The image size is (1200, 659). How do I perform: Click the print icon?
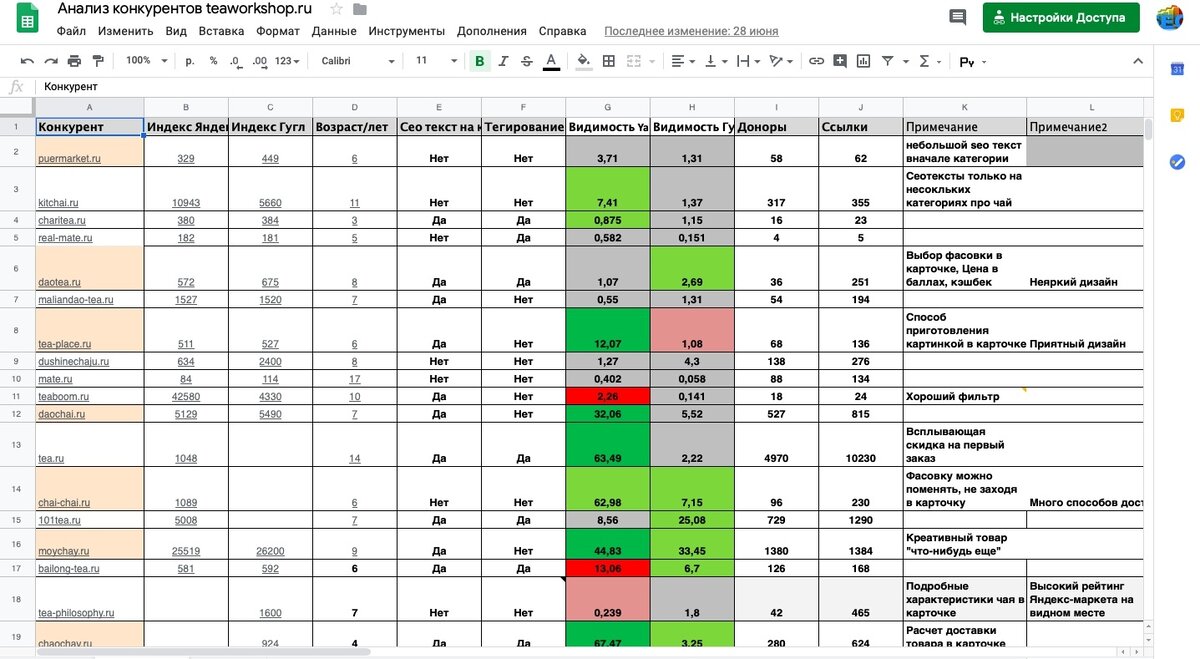[74, 61]
